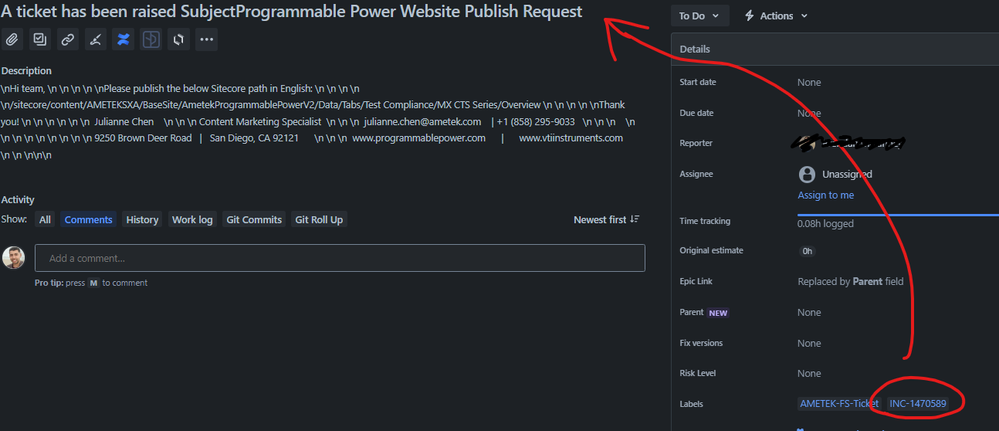Viewport: 999px width, 431px height.
Task: Click the sort order icon beside Newest first
Action: 635,219
